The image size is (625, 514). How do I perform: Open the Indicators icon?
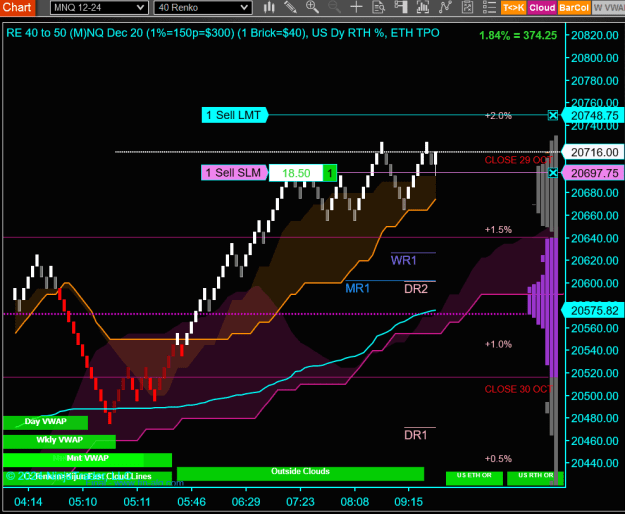coord(445,7)
